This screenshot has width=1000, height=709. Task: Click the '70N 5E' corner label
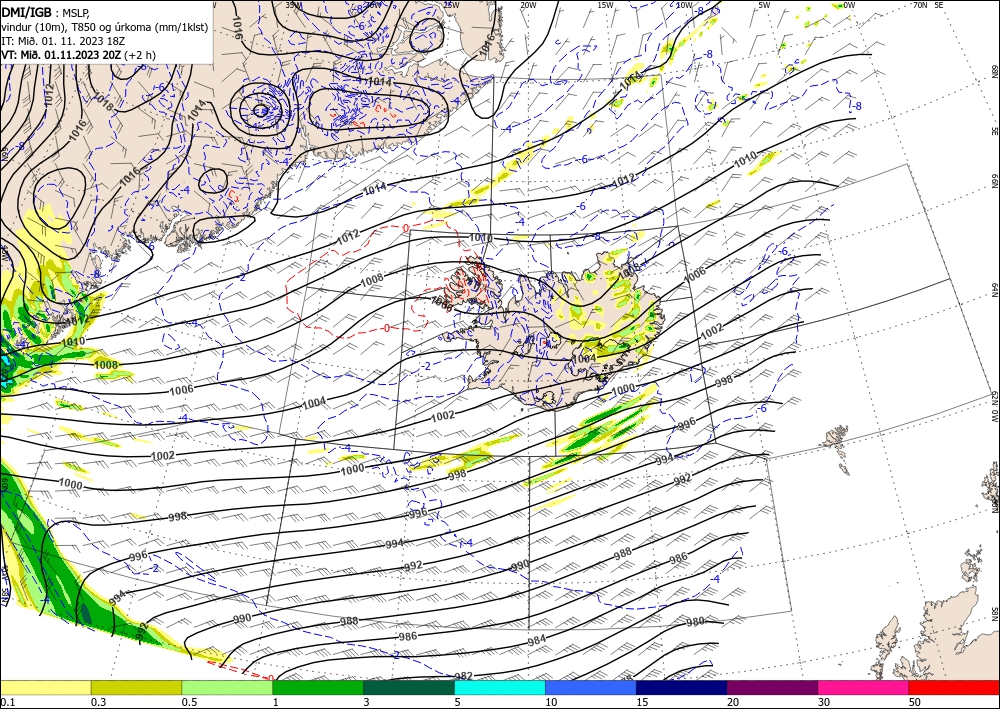[928, 5]
